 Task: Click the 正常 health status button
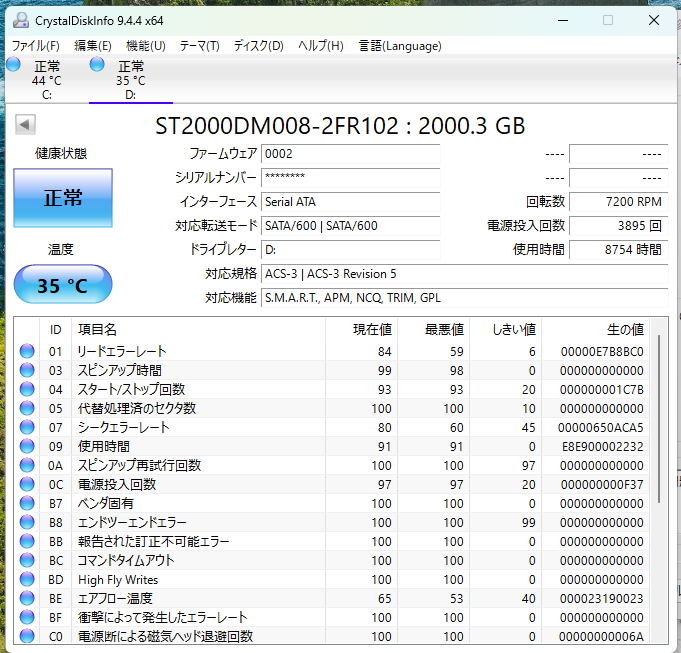coord(63,198)
